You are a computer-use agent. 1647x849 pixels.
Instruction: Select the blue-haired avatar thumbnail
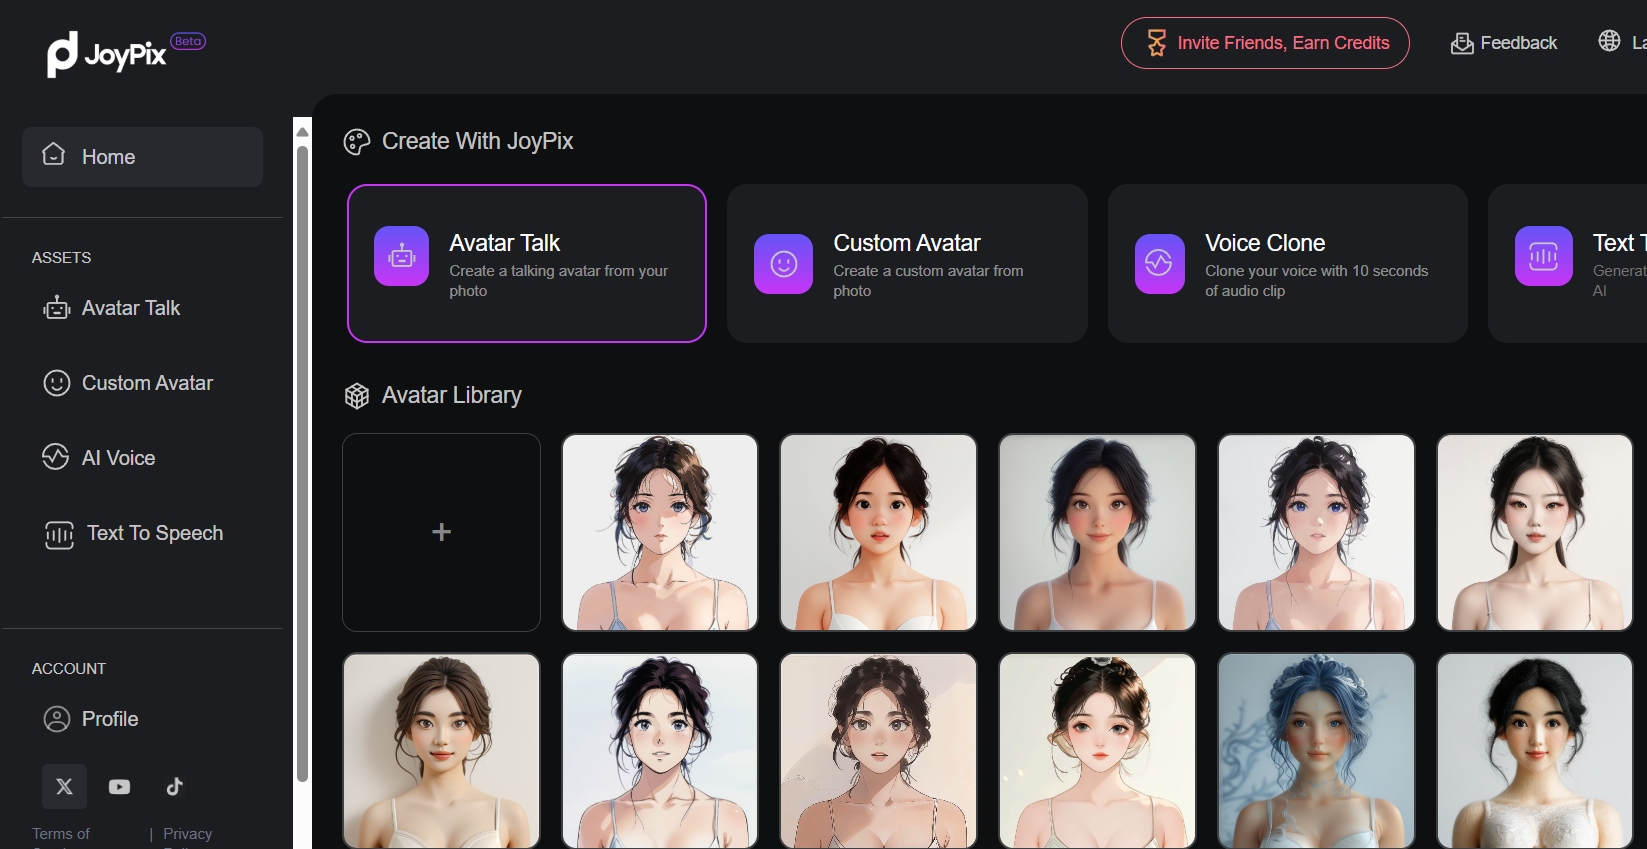tap(1315, 750)
